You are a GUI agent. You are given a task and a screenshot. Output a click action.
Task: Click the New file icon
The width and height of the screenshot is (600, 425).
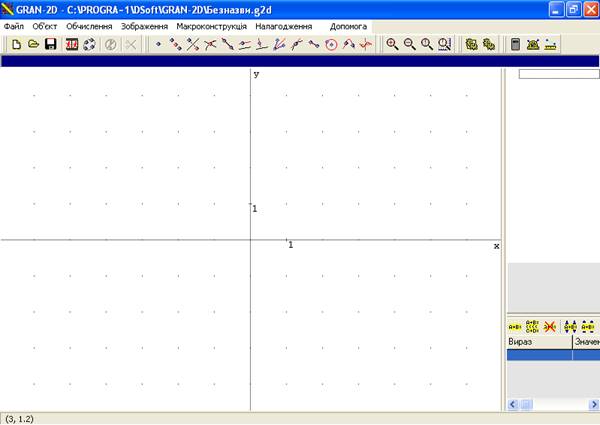click(16, 44)
